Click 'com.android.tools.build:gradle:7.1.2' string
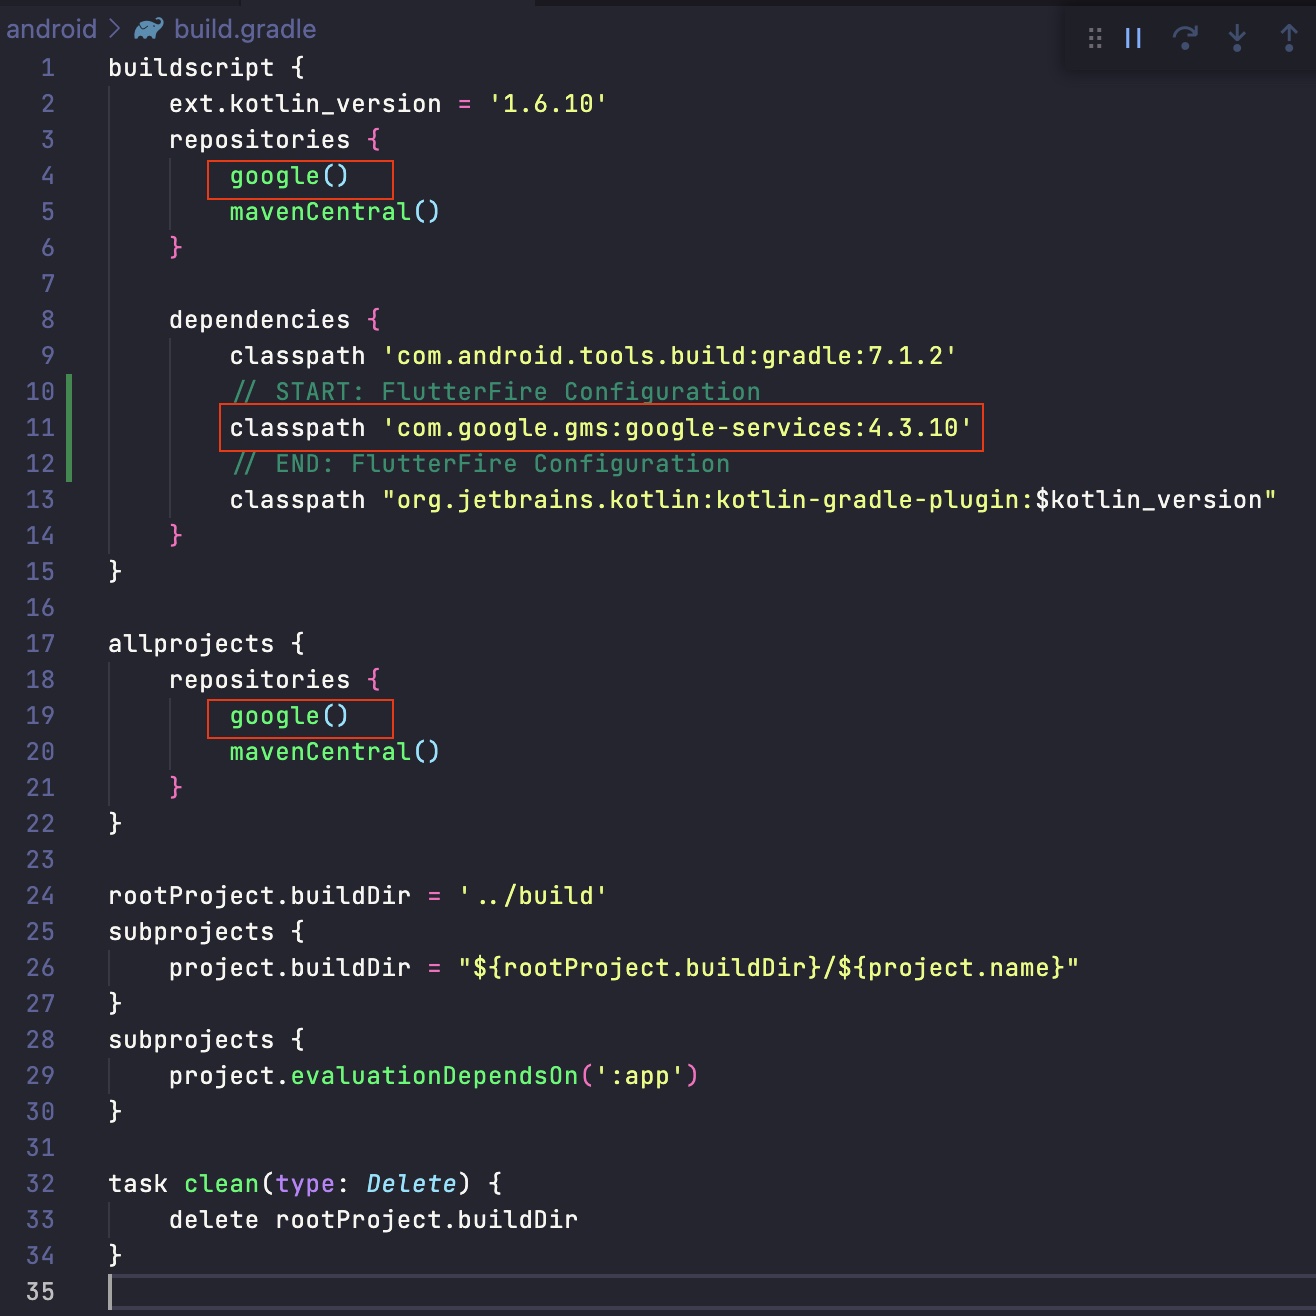 point(670,356)
